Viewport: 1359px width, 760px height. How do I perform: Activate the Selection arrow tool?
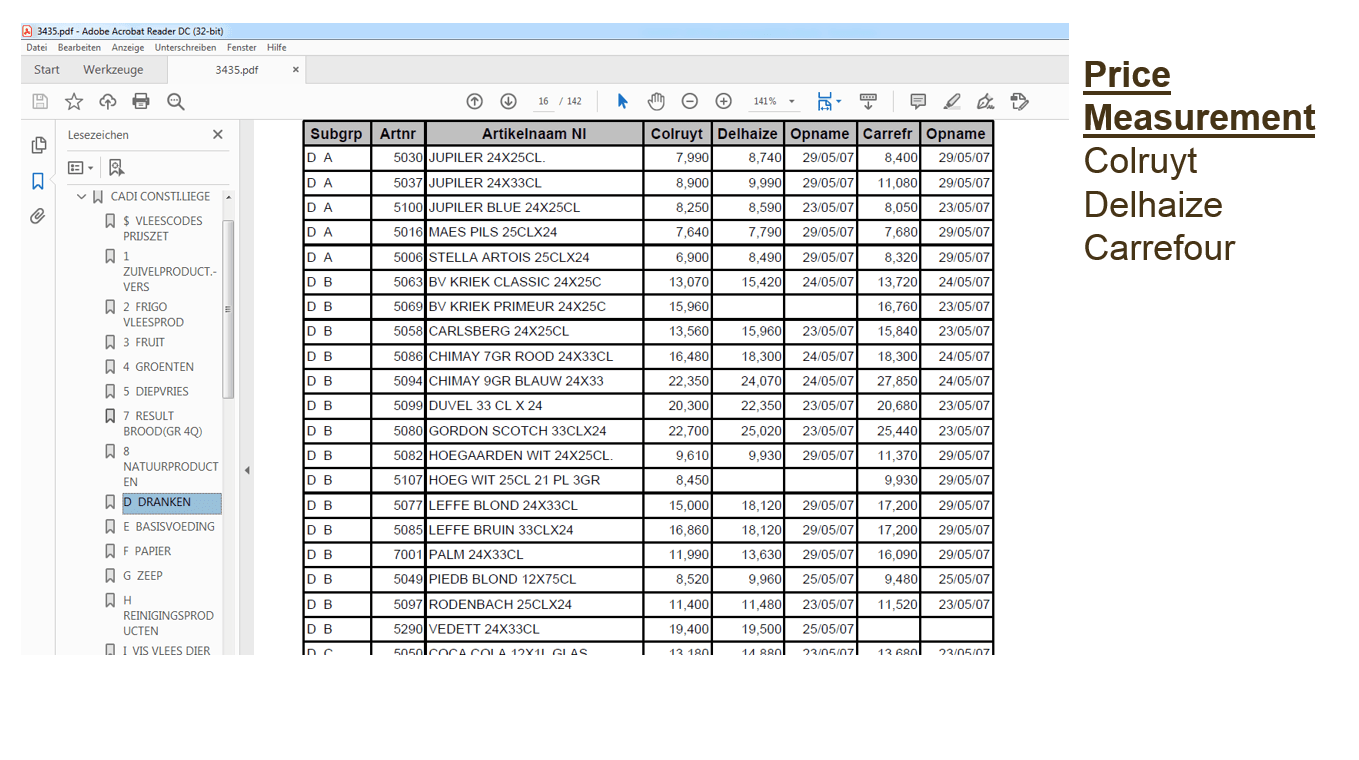[622, 100]
